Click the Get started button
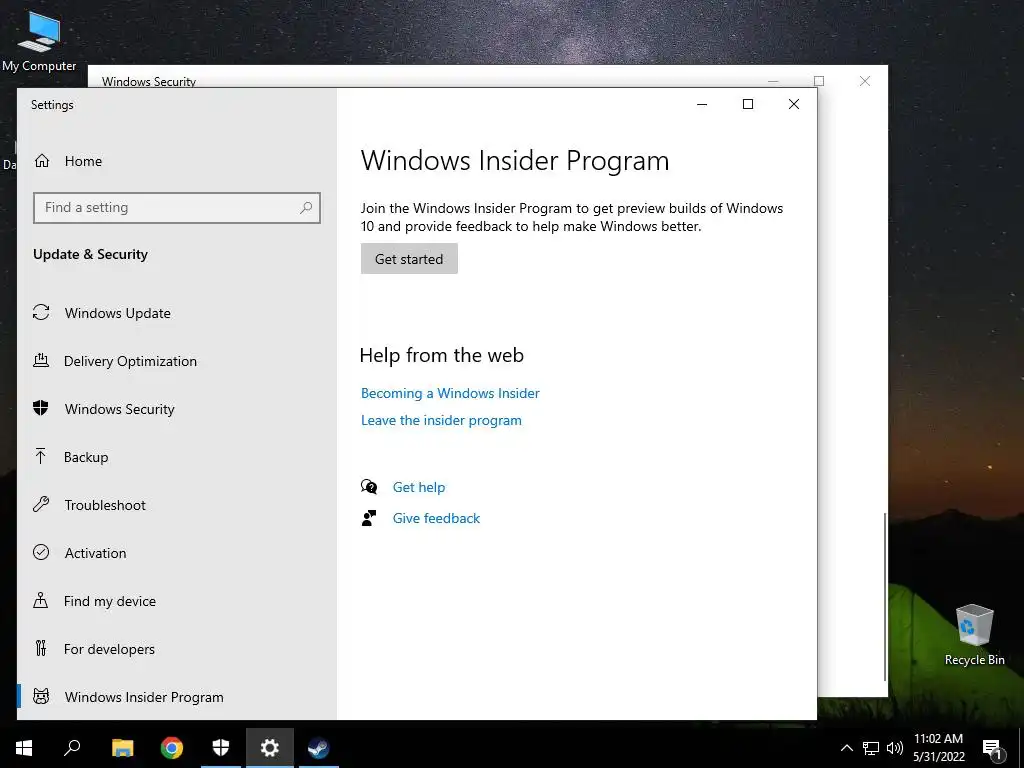This screenshot has width=1024, height=768. (x=409, y=259)
